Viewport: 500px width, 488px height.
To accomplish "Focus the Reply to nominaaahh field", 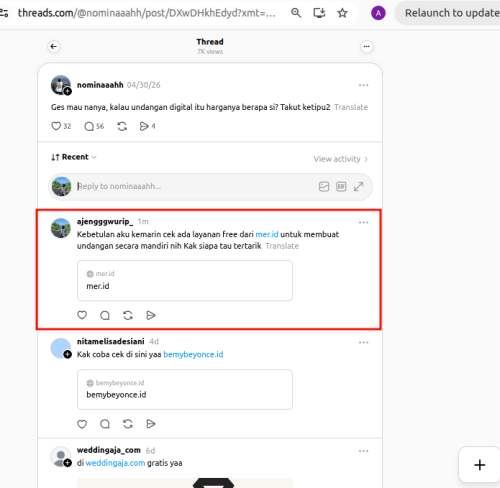I will click(x=195, y=186).
